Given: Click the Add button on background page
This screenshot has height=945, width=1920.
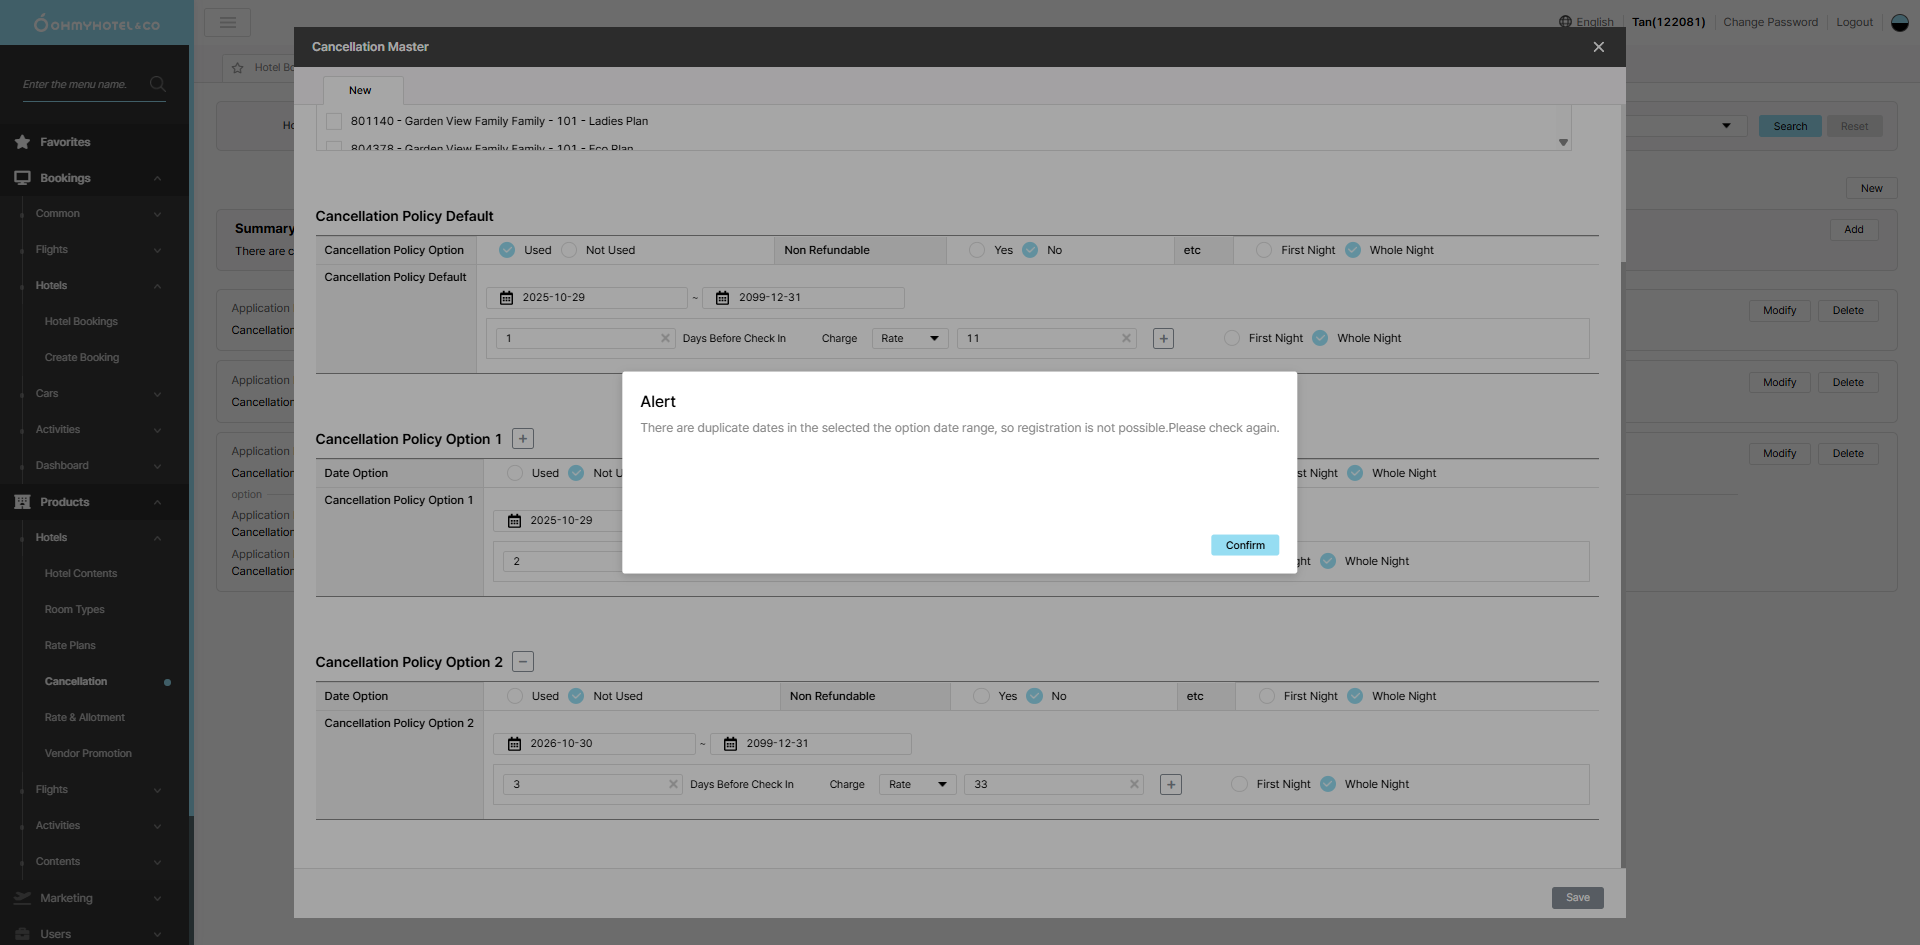Looking at the screenshot, I should click(x=1854, y=230).
